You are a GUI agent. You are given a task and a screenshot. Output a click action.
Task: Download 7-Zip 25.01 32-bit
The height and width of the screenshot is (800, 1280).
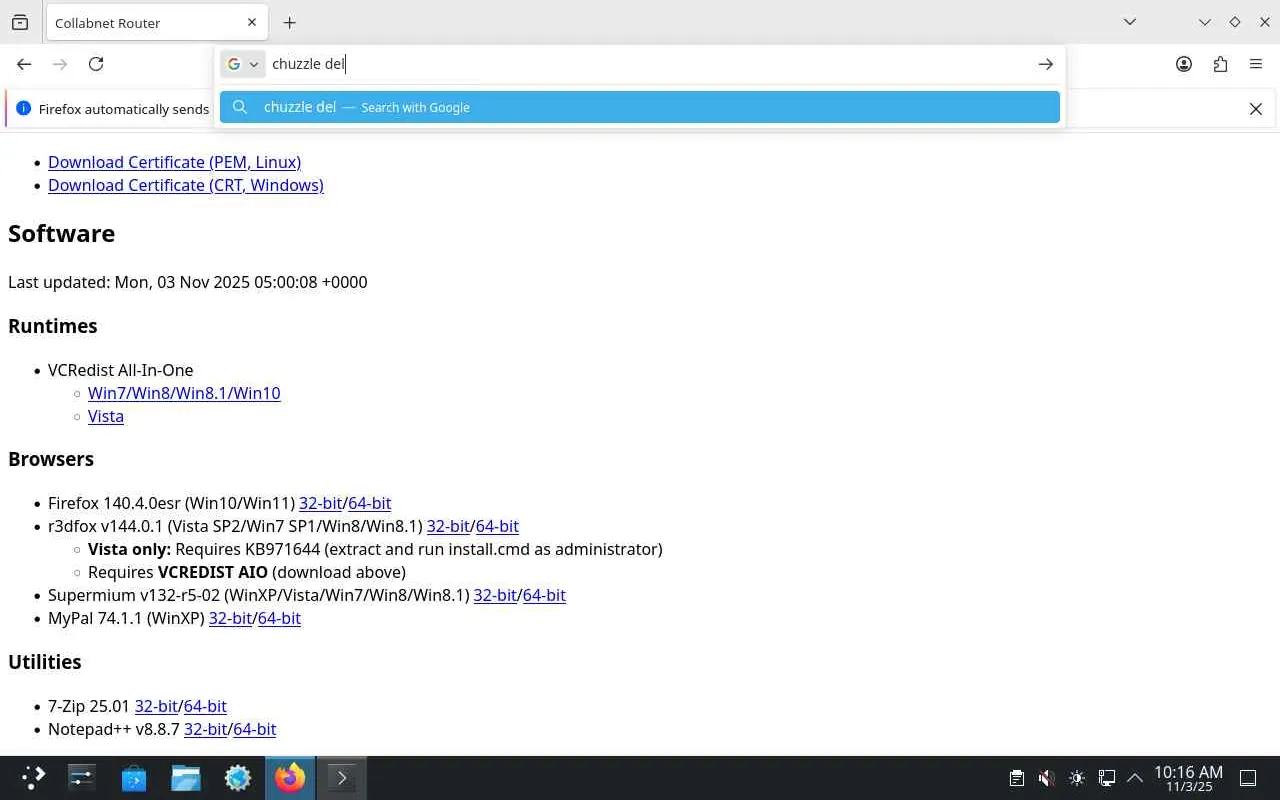pos(156,706)
